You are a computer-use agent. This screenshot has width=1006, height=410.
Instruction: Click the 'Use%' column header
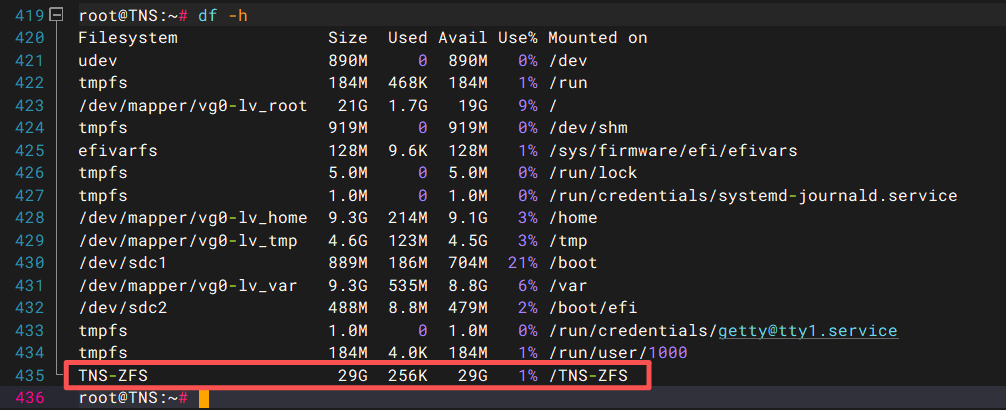coord(517,38)
